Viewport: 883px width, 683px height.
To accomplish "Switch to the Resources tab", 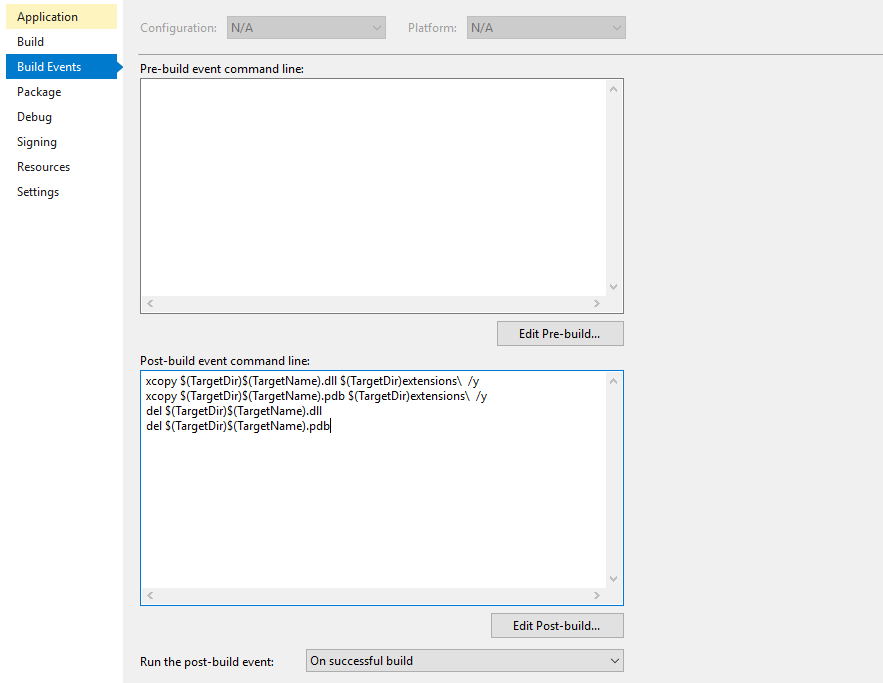I will tap(43, 167).
